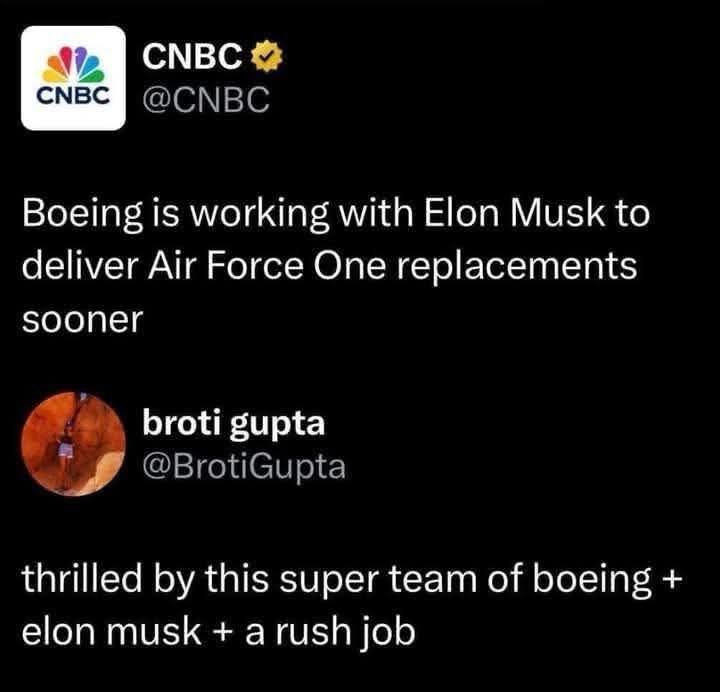Click the "CNBC" text inside the logo

click(72, 100)
